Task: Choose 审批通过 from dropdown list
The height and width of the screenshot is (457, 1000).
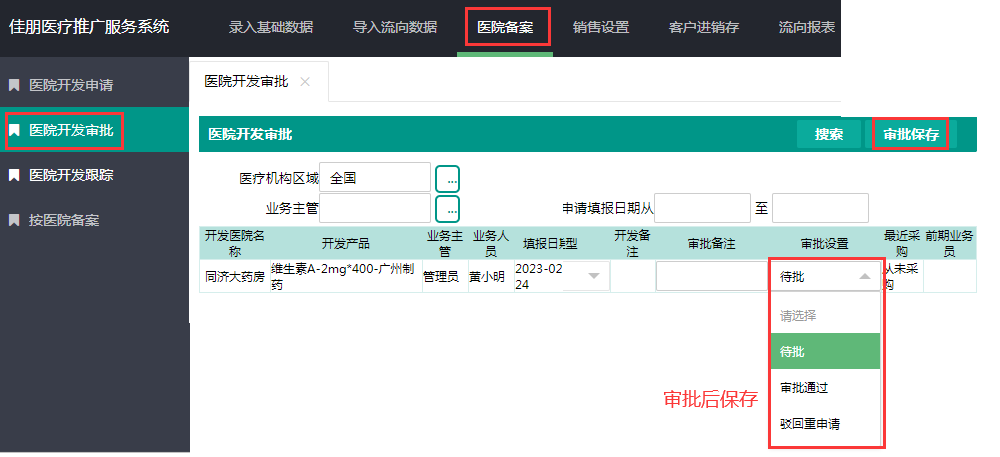Action: pyautogui.click(x=804, y=388)
